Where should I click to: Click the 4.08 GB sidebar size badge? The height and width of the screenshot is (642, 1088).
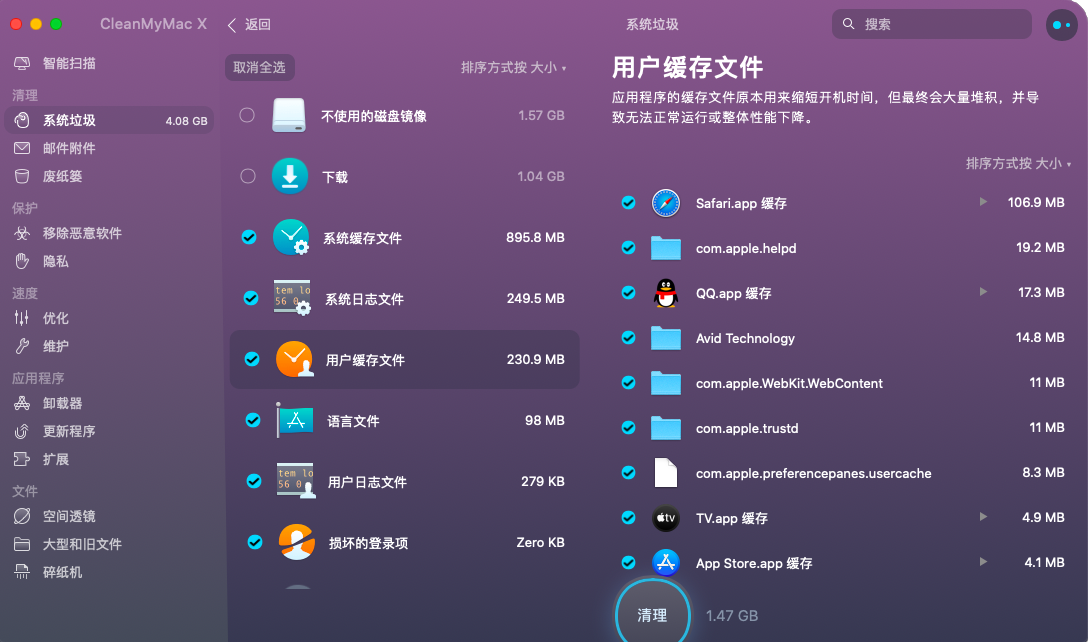pos(186,121)
